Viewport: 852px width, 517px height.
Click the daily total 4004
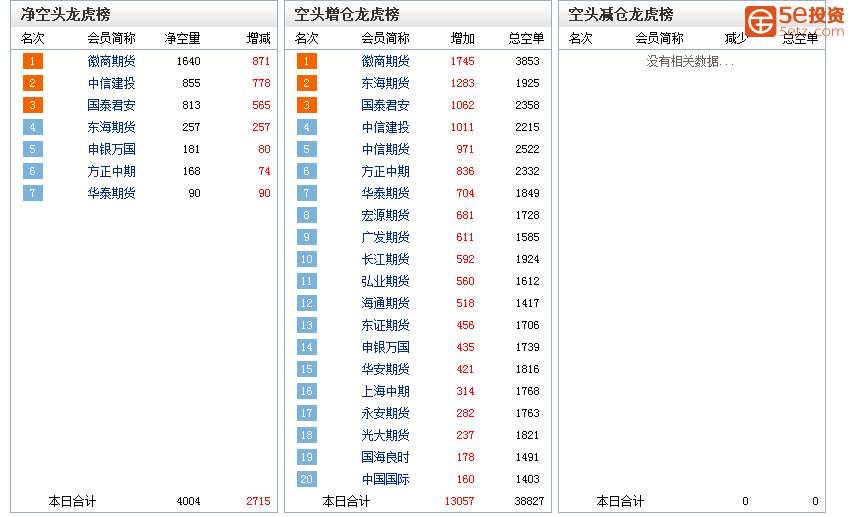click(189, 501)
